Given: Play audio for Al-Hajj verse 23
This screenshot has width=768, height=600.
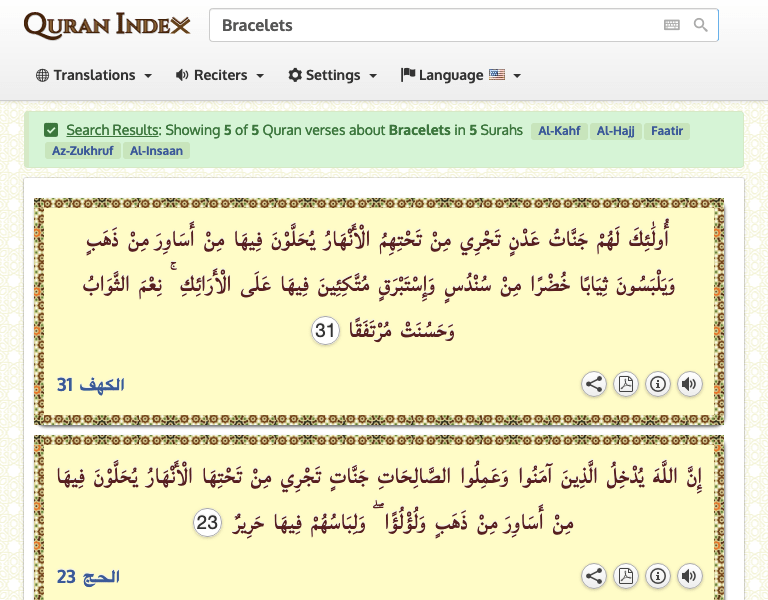Looking at the screenshot, I should tap(688, 576).
